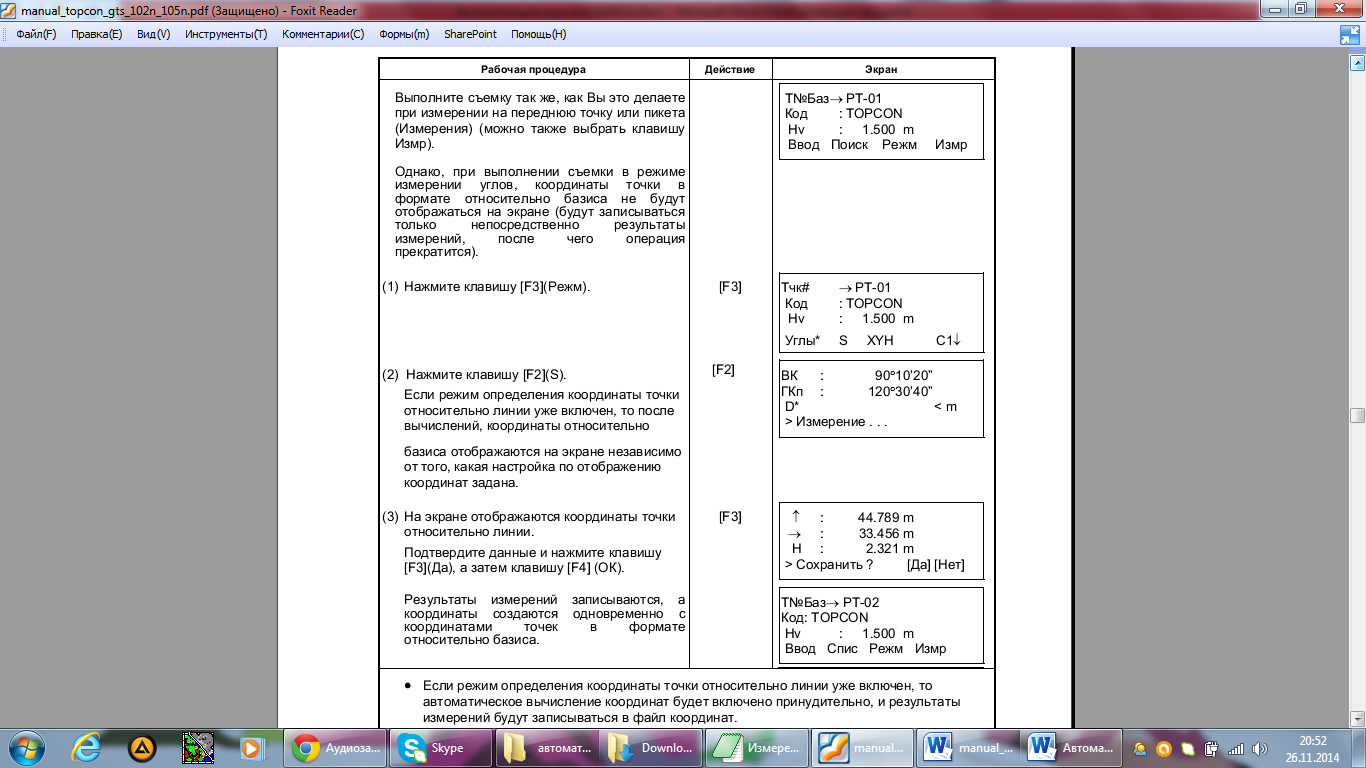
Task: Click the '120°30'40"' angle value
Action: (x=900, y=392)
